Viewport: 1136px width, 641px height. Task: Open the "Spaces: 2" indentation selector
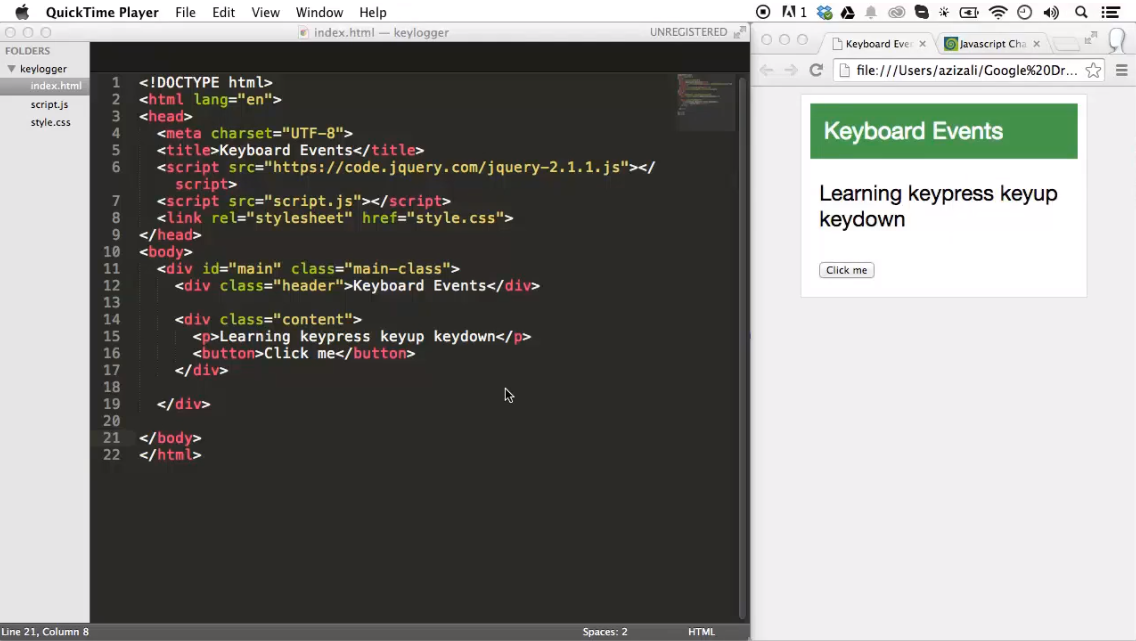604,631
